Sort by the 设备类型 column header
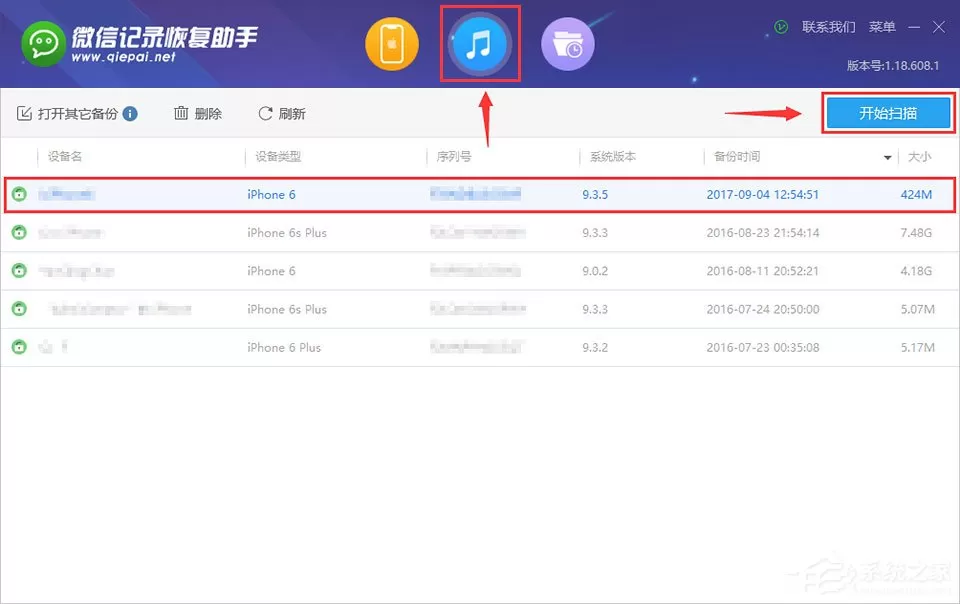960x604 pixels. (x=278, y=157)
